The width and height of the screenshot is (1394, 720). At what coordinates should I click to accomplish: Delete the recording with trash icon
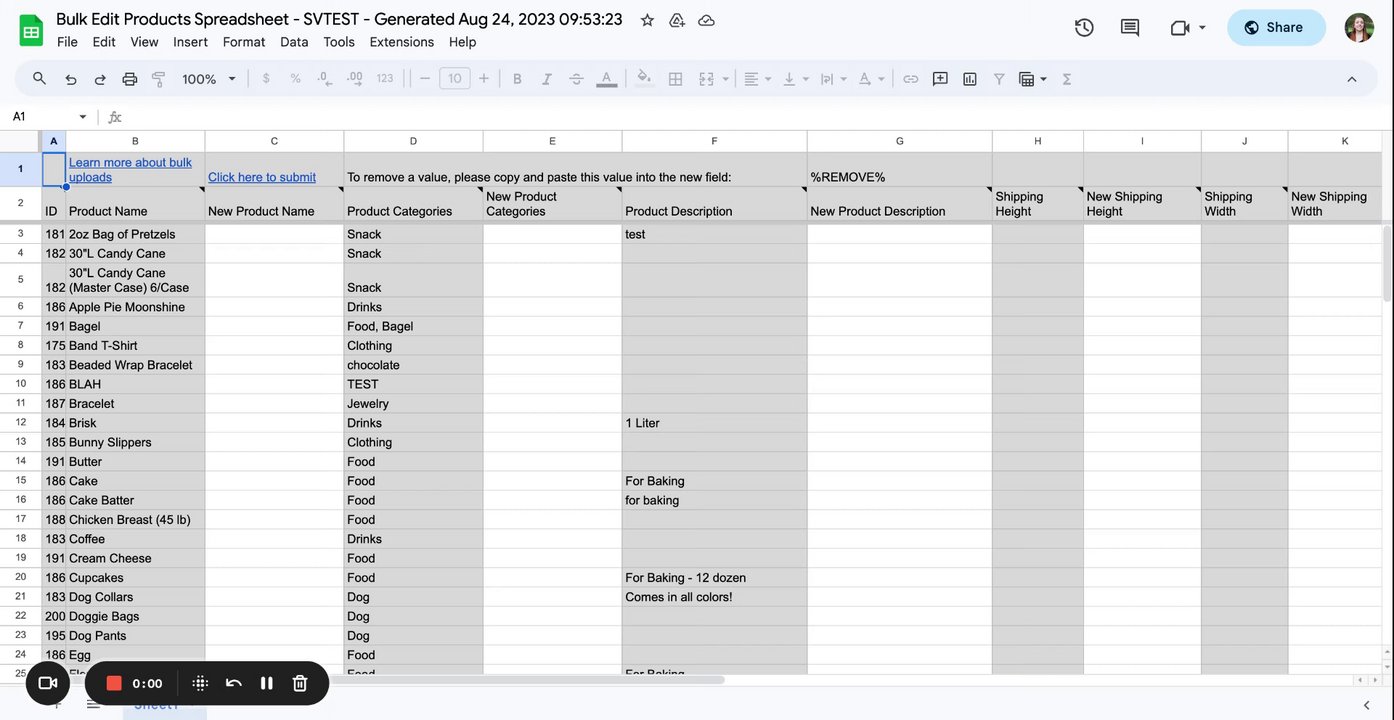[x=299, y=683]
